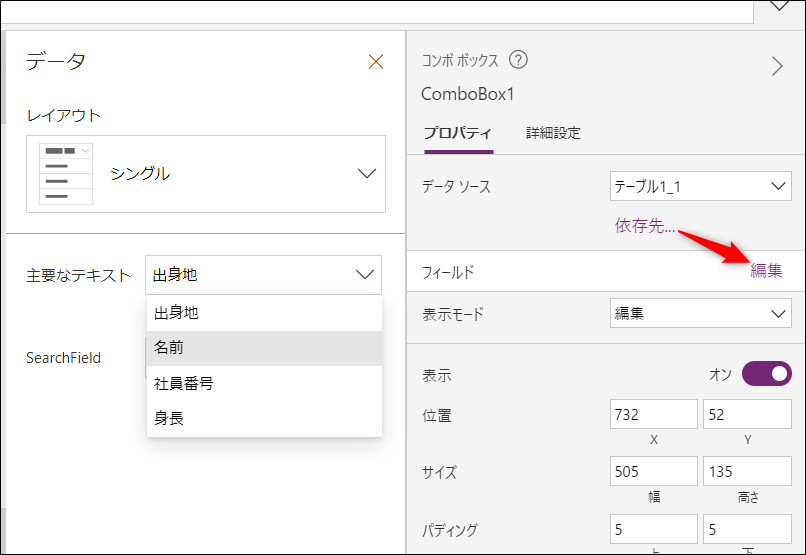Expand properties pane with right chevron arrow
Image resolution: width=806 pixels, height=555 pixels.
(777, 66)
